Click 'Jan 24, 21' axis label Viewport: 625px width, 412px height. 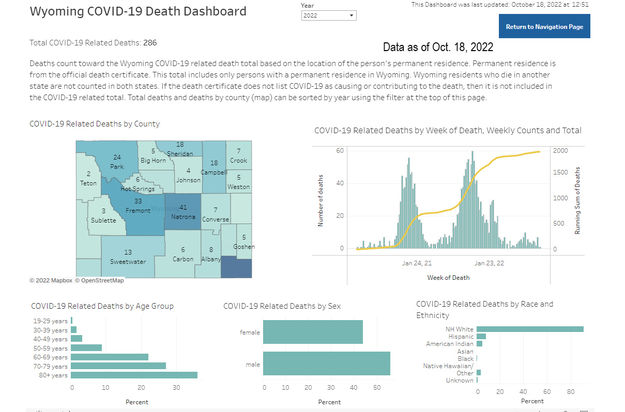(x=417, y=263)
